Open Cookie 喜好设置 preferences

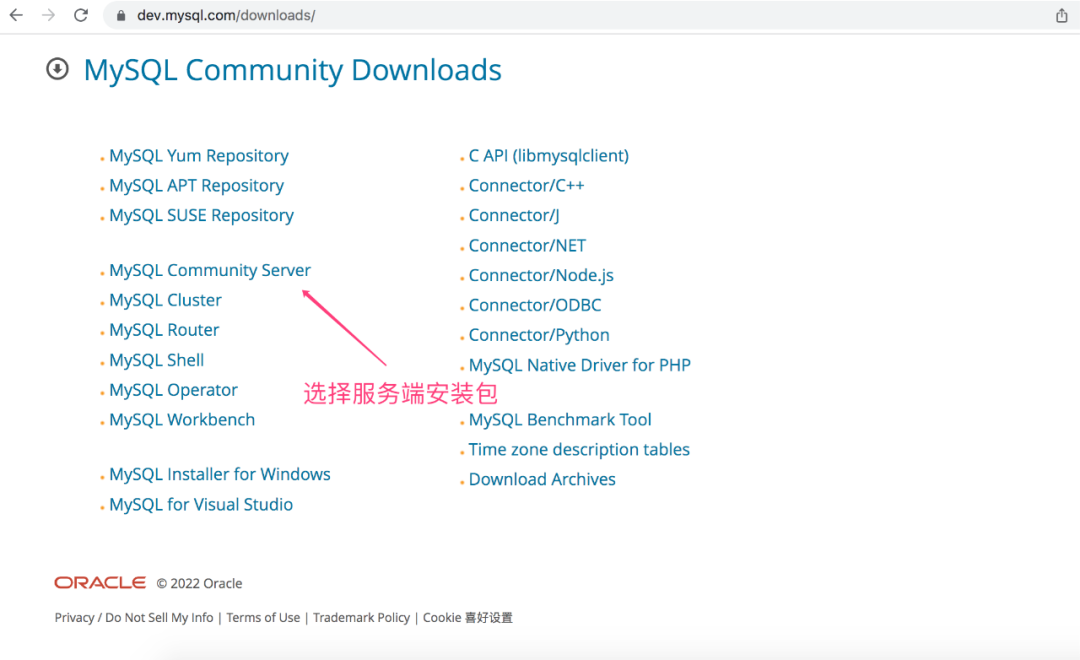click(x=468, y=618)
